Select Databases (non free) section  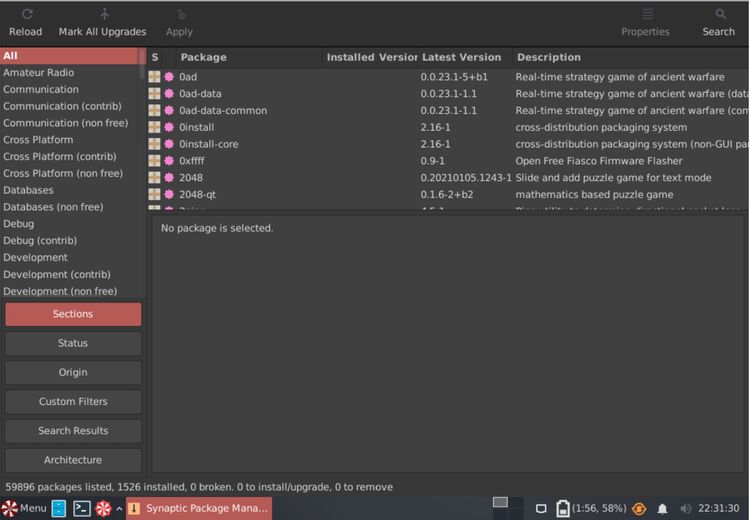point(69,207)
